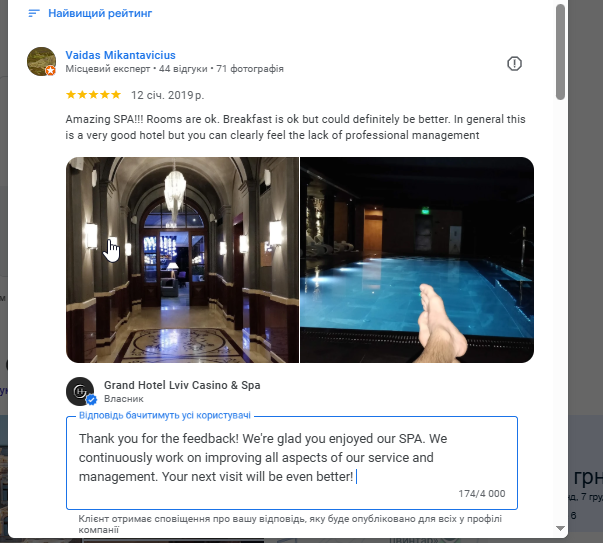603x543 pixels.
Task: Click the Amazing SPA review text
Action: [295, 127]
